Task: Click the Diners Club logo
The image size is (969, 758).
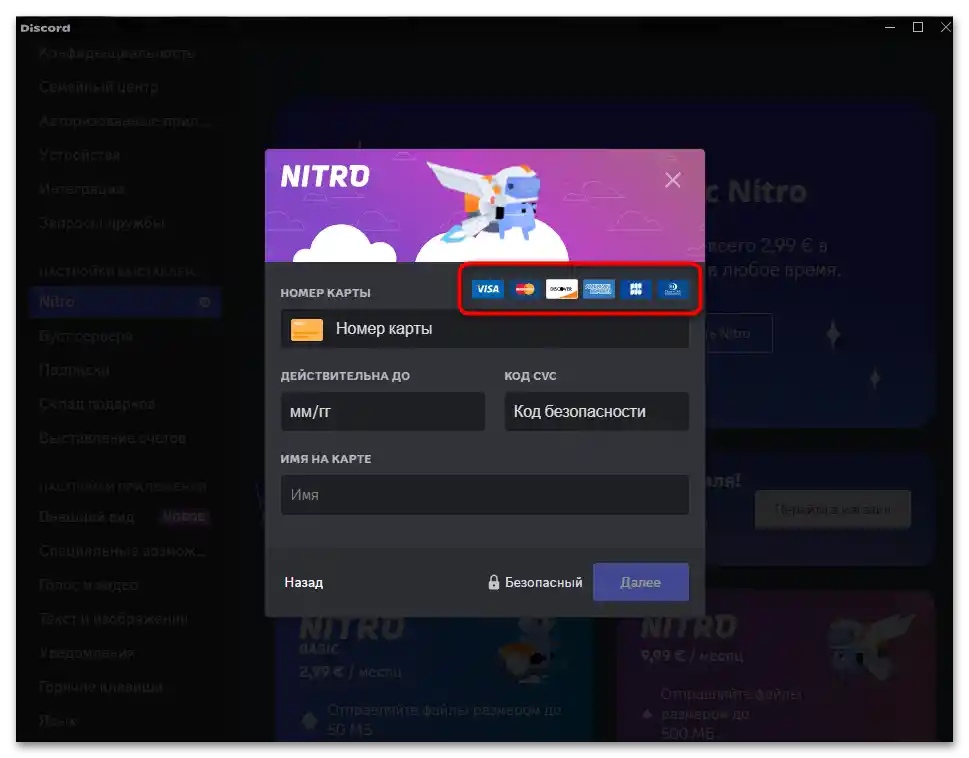Action: (x=672, y=288)
